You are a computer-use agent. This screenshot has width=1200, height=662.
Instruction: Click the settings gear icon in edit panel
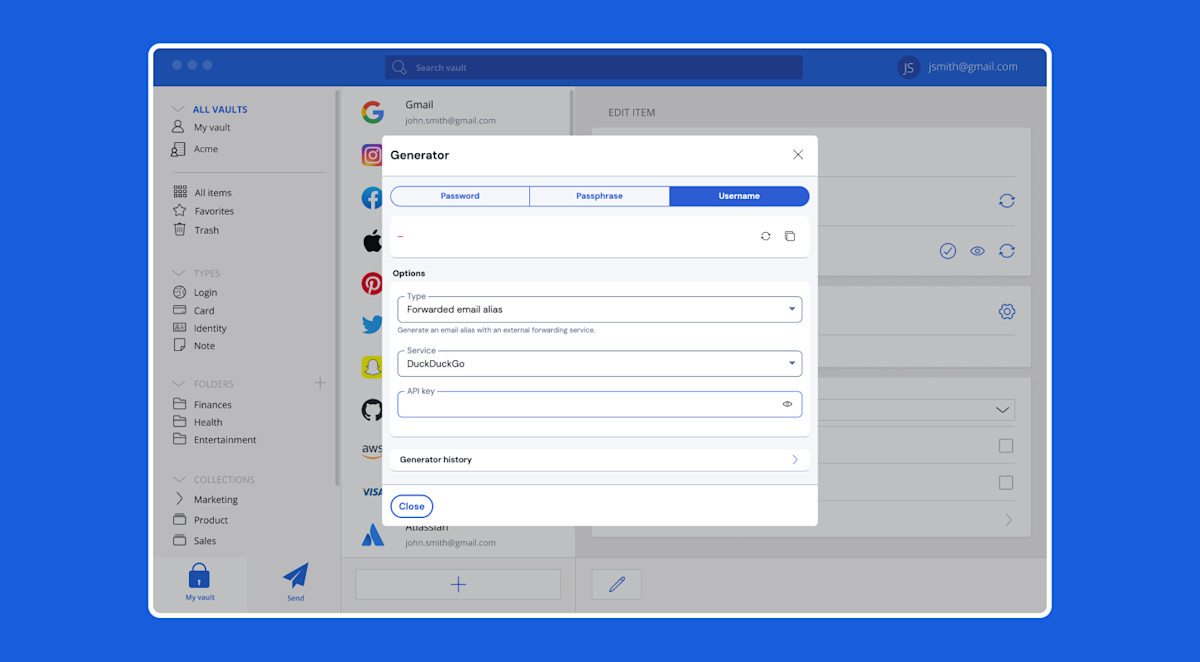1006,311
